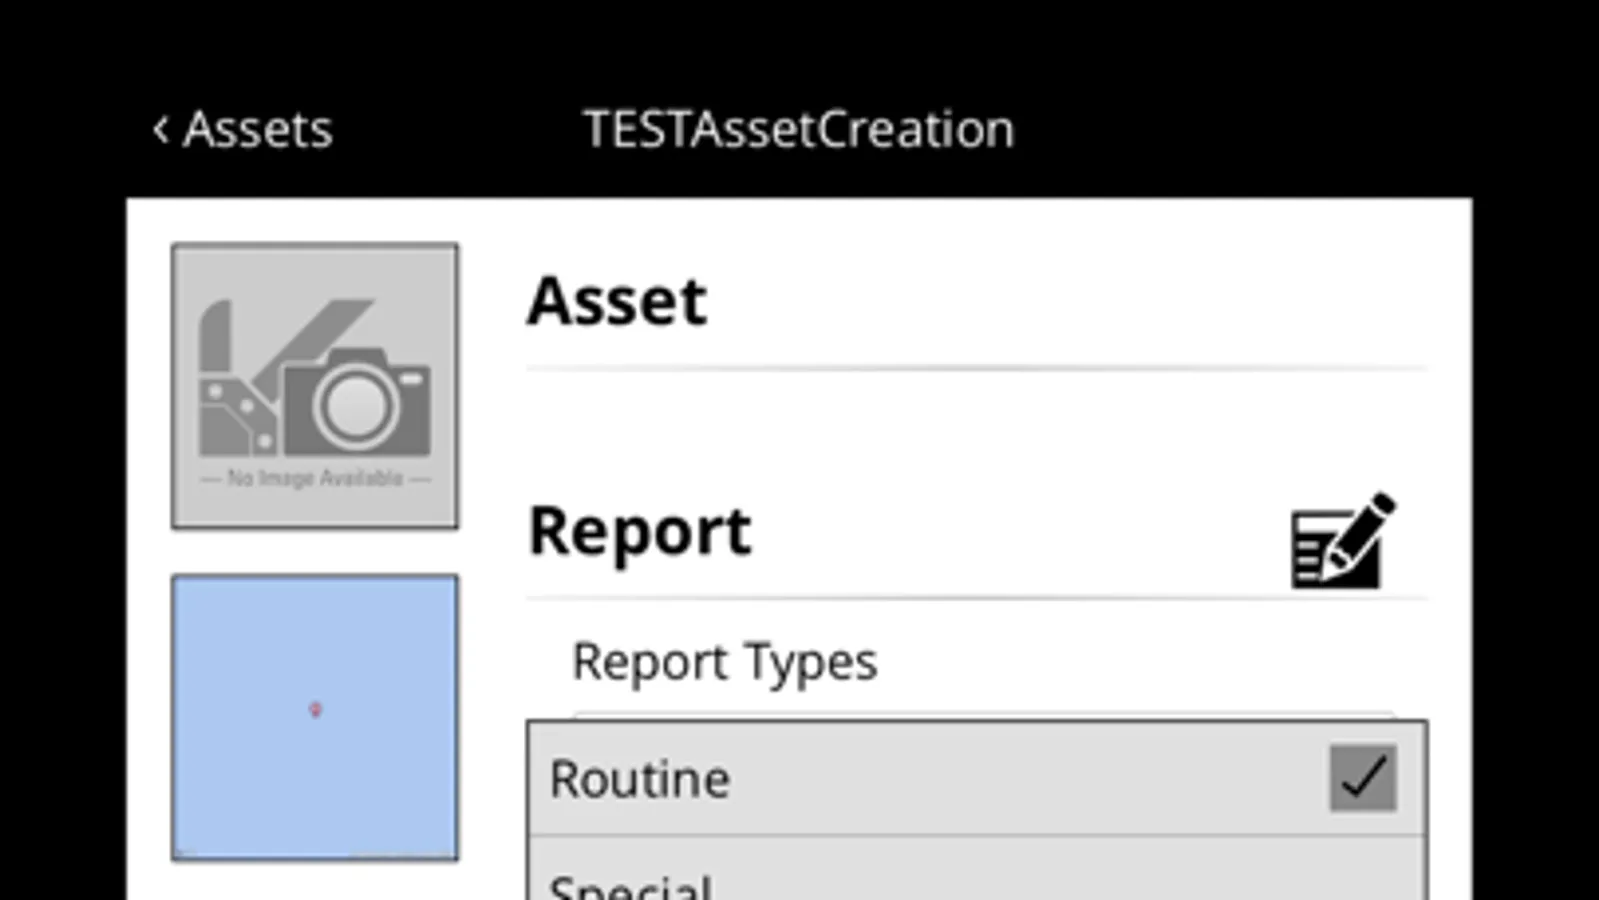Screen dimensions: 1599x900
Task: Click the divider line under Asset heading
Action: point(976,369)
